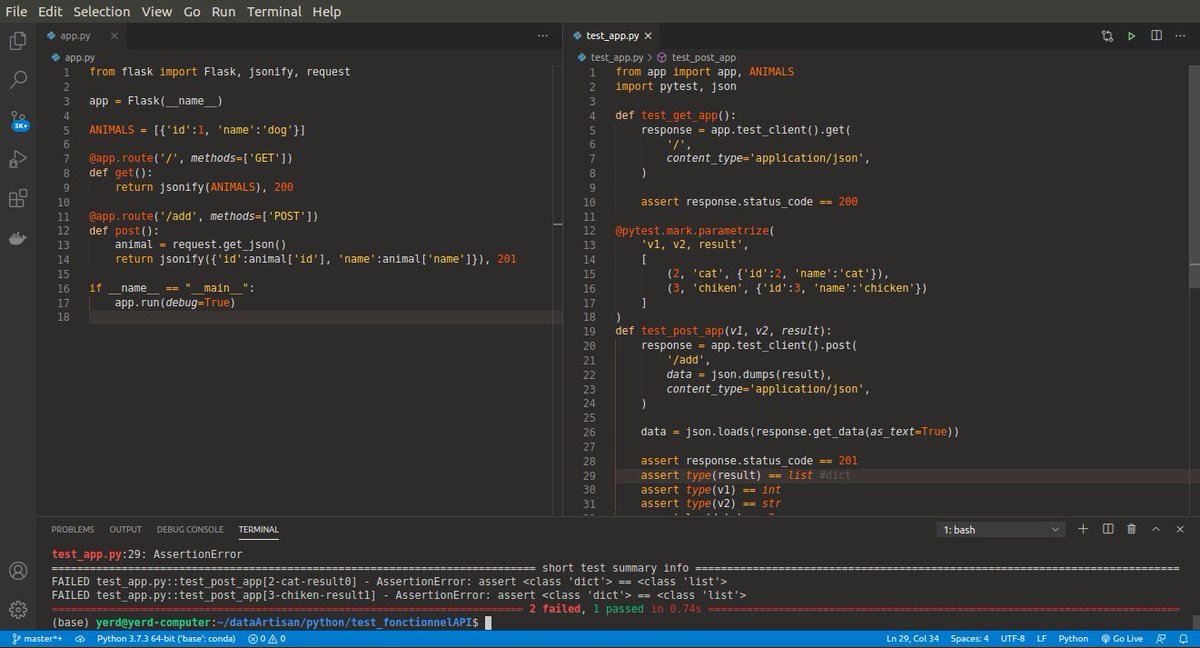Click 'def test_post_app(v1, v2, result):' line
Screen dimensions: 1200x648
click(x=723, y=331)
